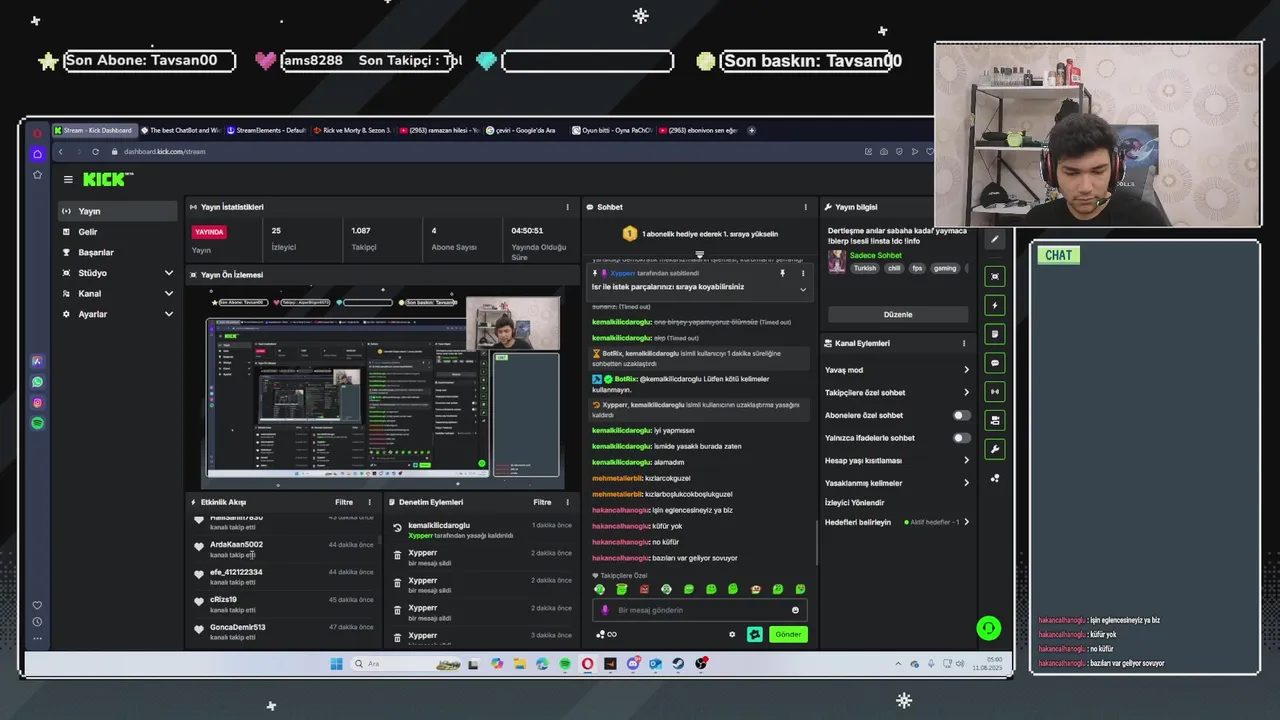Open Steam from the taskbar
This screenshot has width=1280, height=720.
[678, 664]
